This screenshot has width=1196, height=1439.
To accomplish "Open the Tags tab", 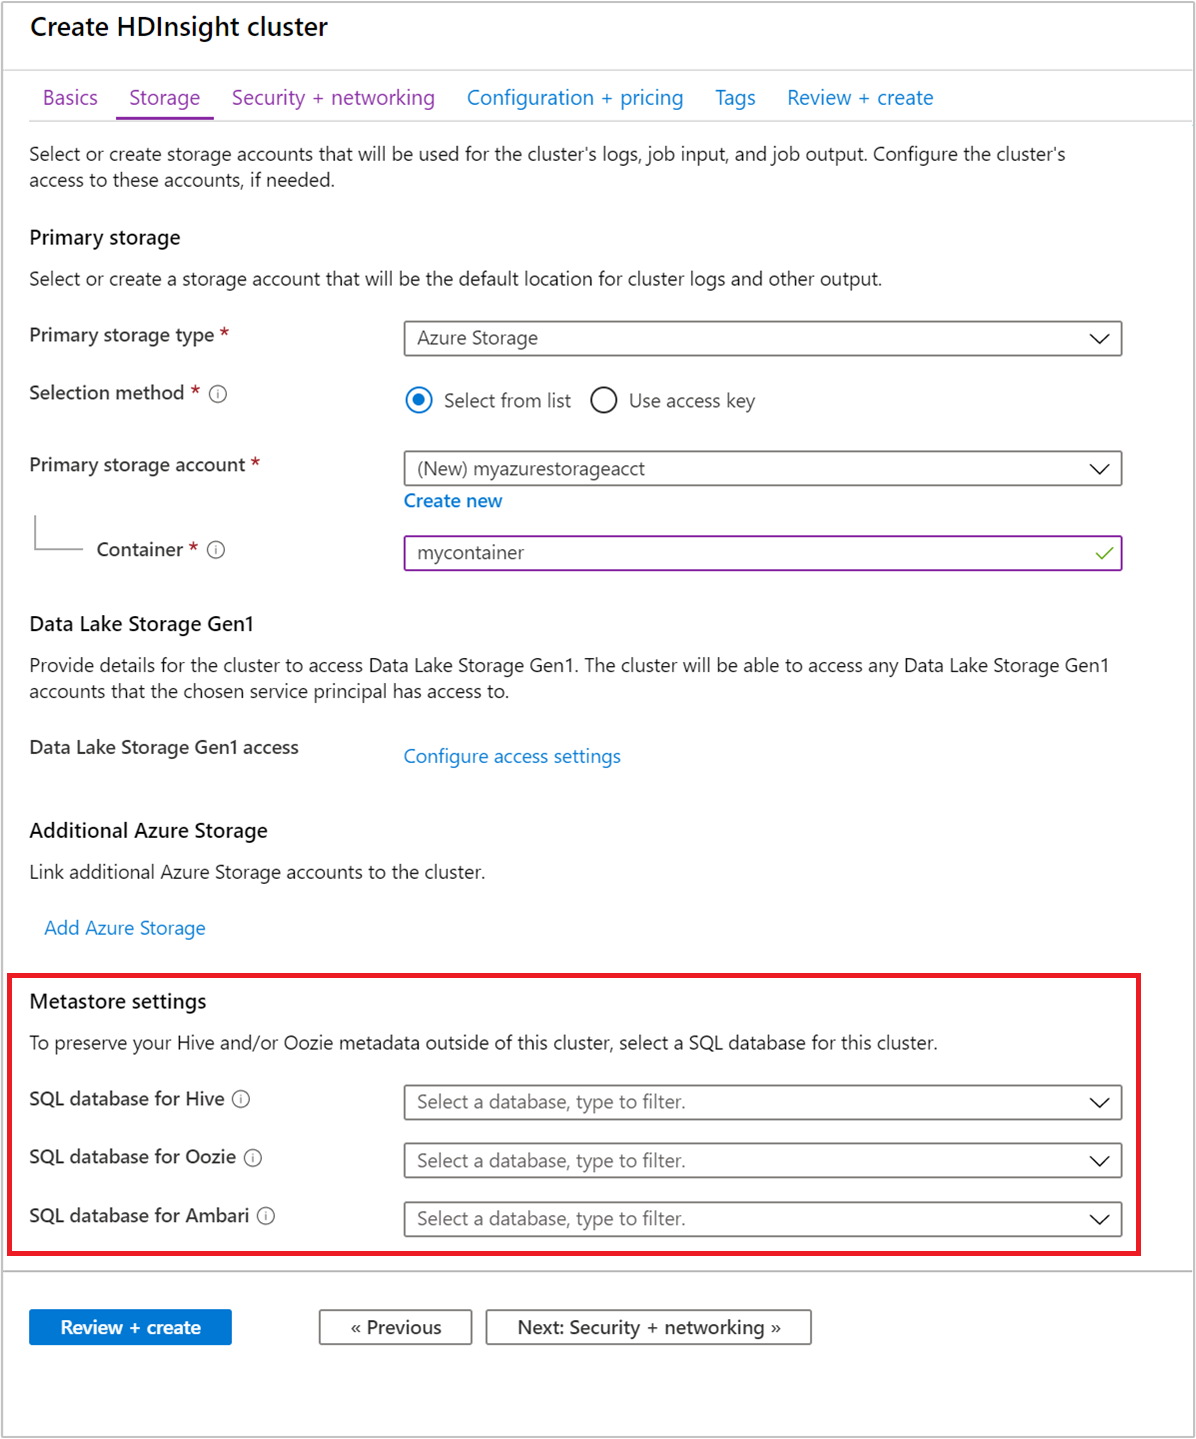I will click(x=735, y=98).
